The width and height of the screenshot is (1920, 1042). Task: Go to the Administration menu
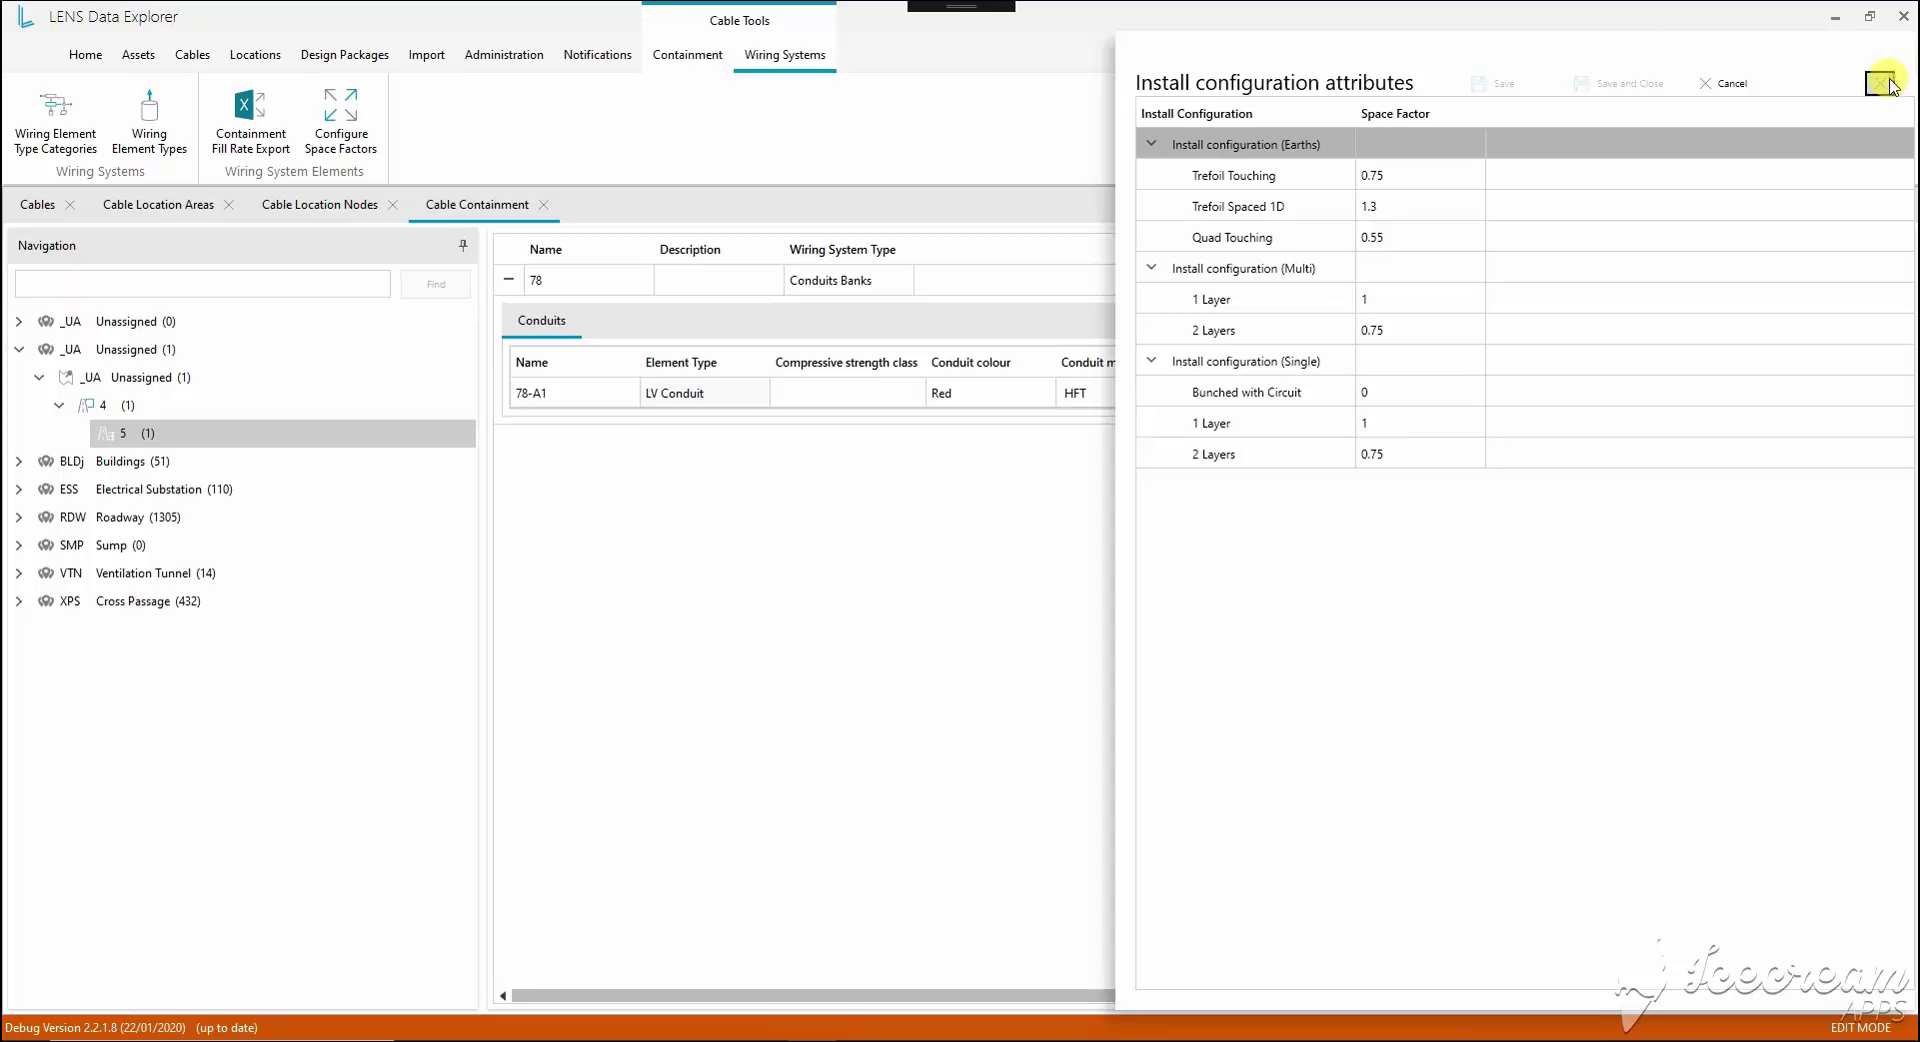pyautogui.click(x=504, y=55)
